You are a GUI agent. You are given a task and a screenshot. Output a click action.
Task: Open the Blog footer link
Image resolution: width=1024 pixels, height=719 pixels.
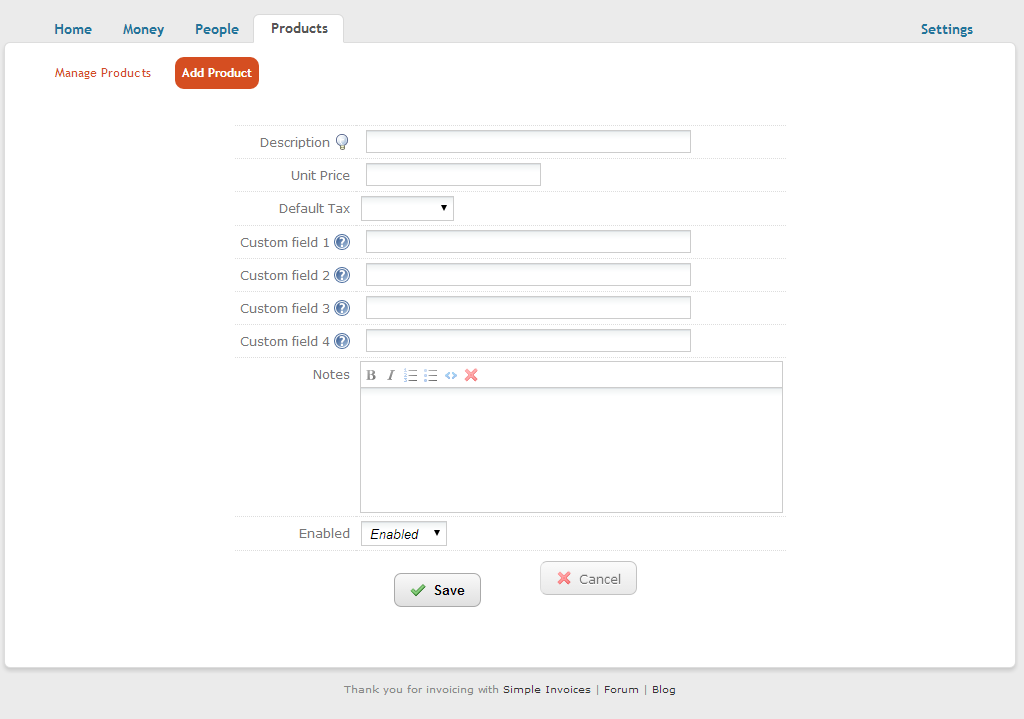click(x=664, y=690)
